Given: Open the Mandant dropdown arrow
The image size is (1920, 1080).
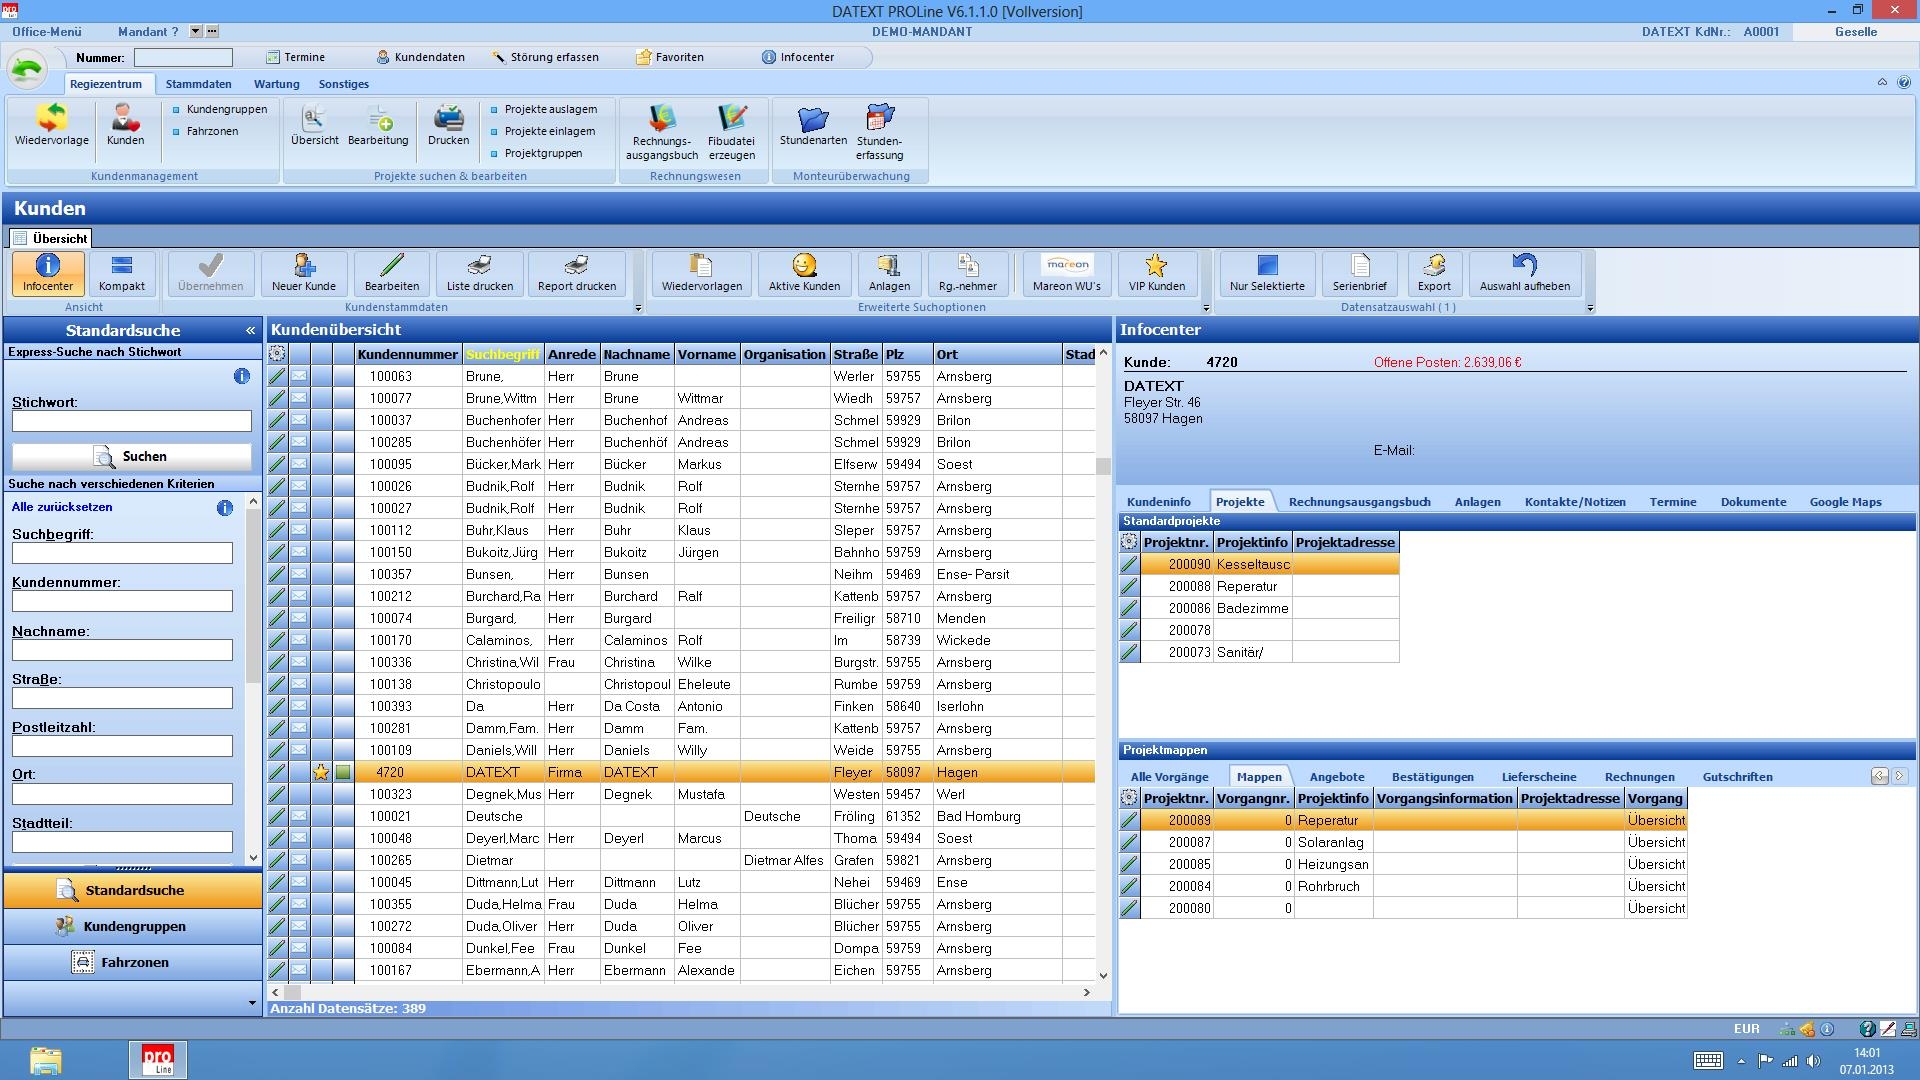Looking at the screenshot, I should click(196, 32).
